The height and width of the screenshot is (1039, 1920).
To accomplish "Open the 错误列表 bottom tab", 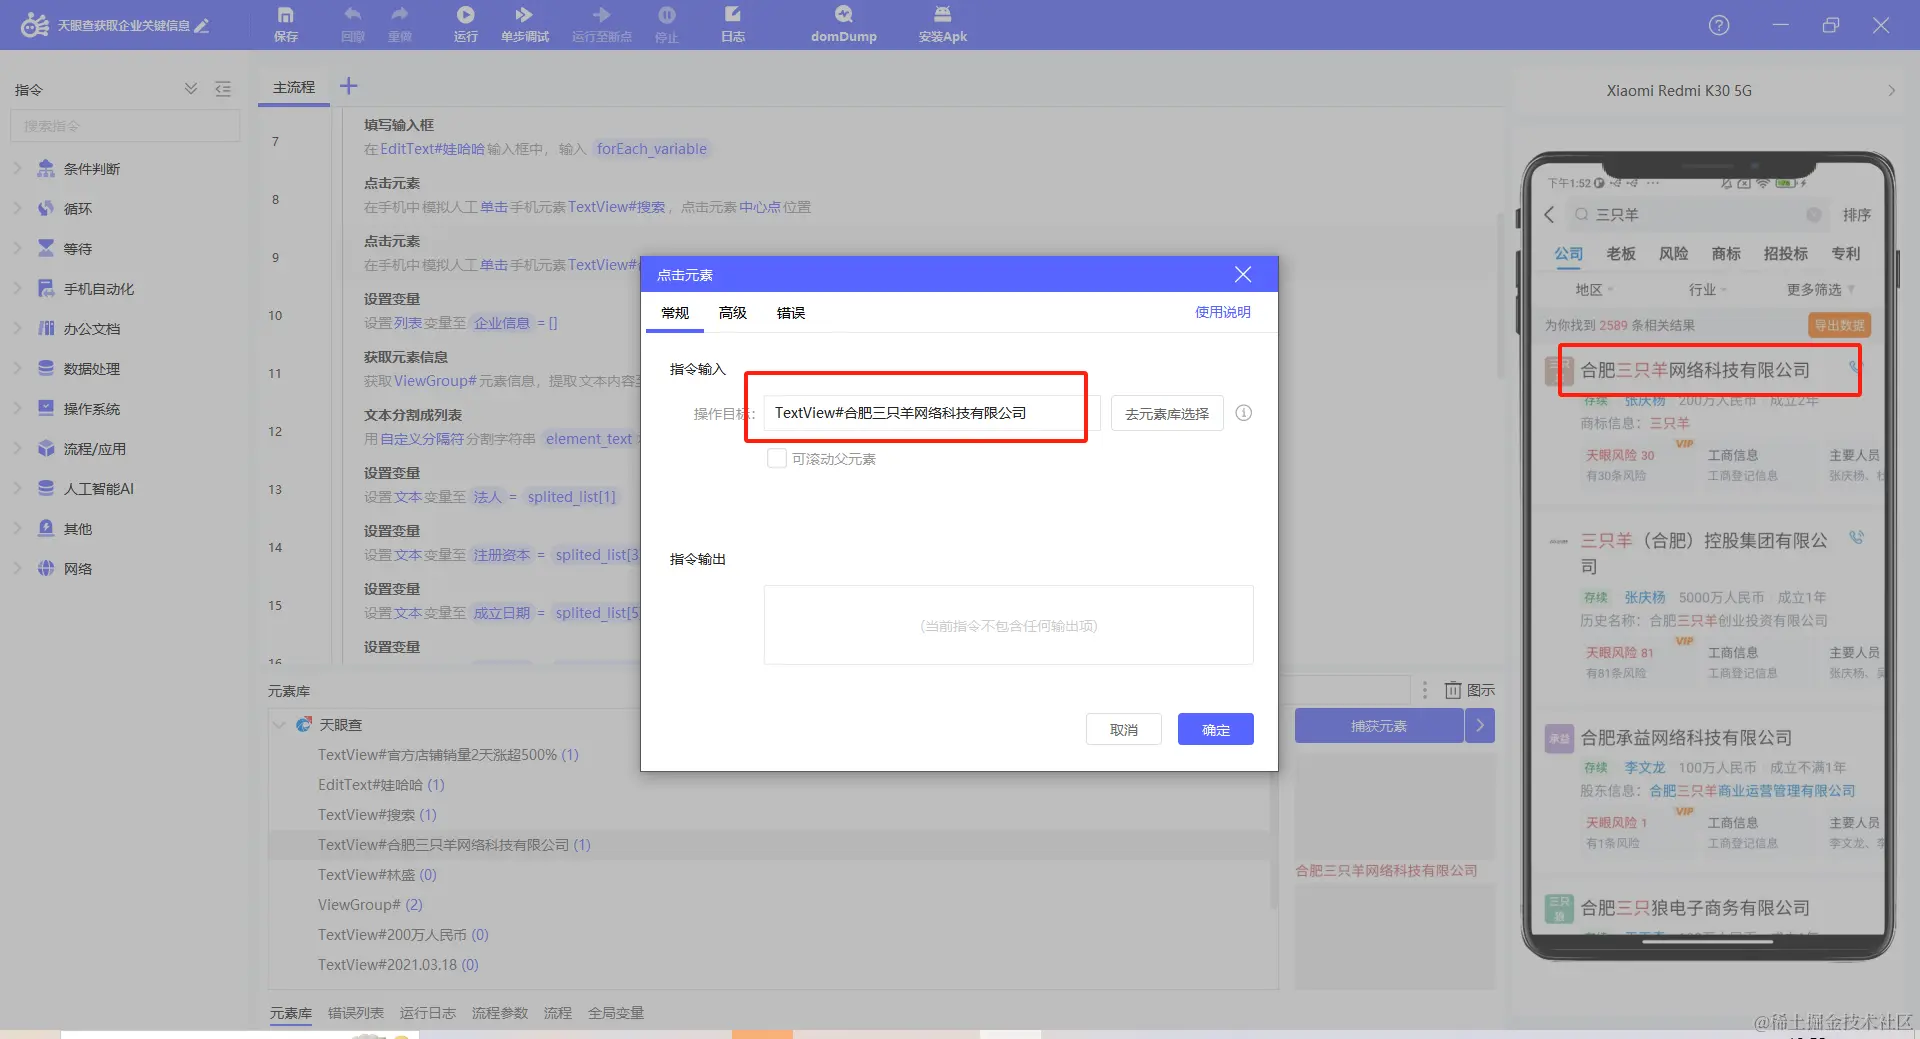I will [356, 1013].
